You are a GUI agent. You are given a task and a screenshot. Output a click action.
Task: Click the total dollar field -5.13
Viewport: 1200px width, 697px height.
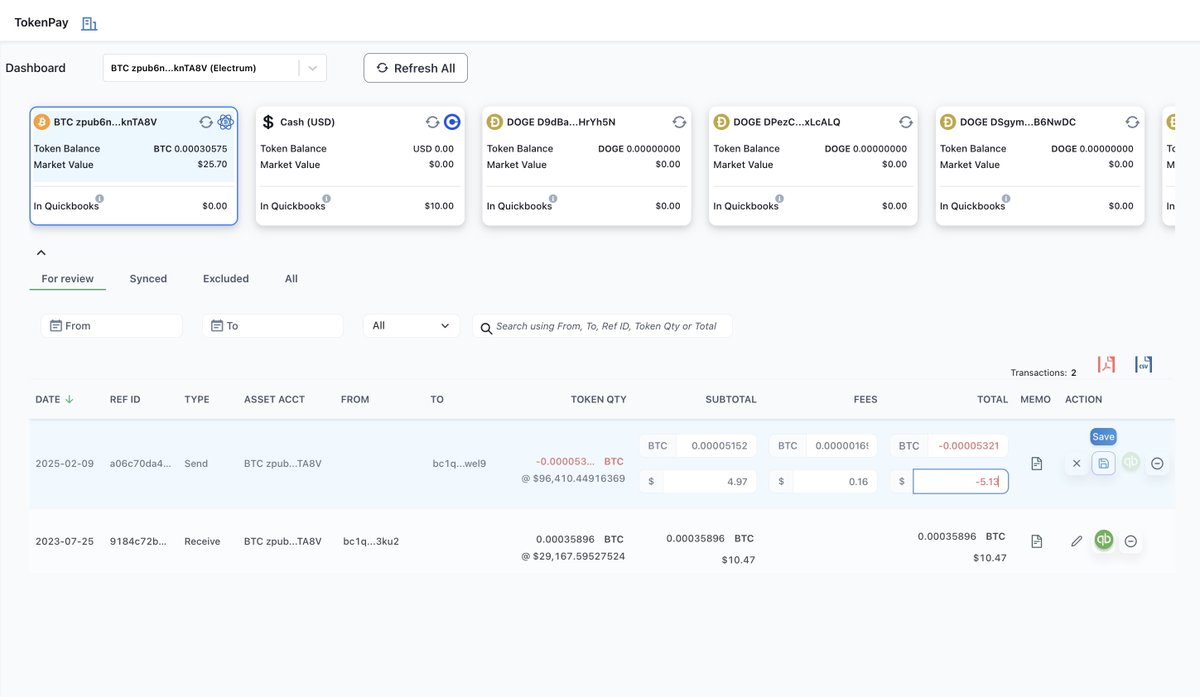[x=960, y=481]
